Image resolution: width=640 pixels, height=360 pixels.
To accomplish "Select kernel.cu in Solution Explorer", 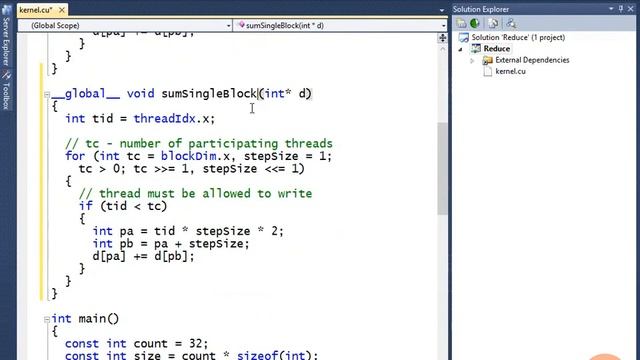I will pyautogui.click(x=510, y=71).
